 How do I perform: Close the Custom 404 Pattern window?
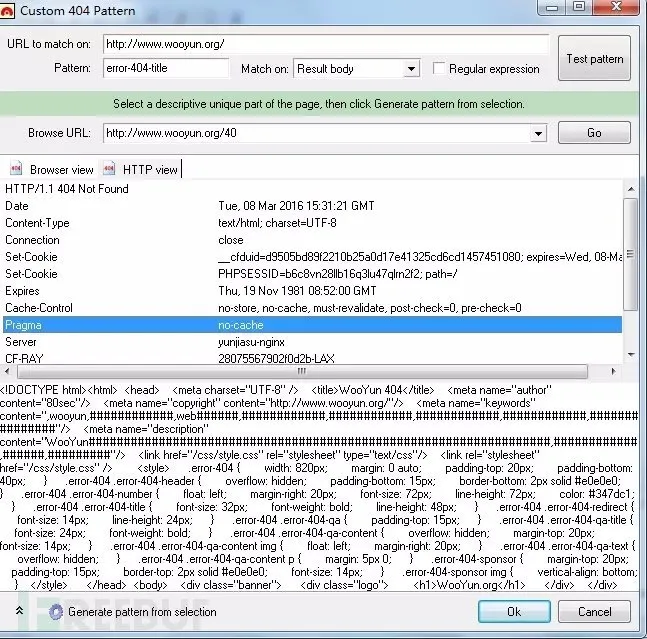[x=616, y=7]
